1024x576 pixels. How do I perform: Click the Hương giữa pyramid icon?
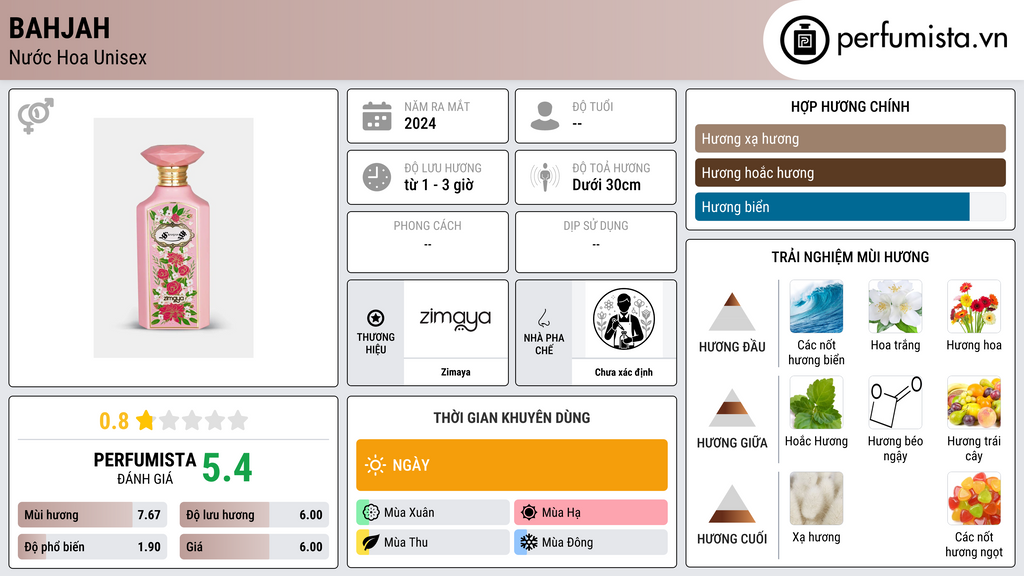pyautogui.click(x=732, y=408)
